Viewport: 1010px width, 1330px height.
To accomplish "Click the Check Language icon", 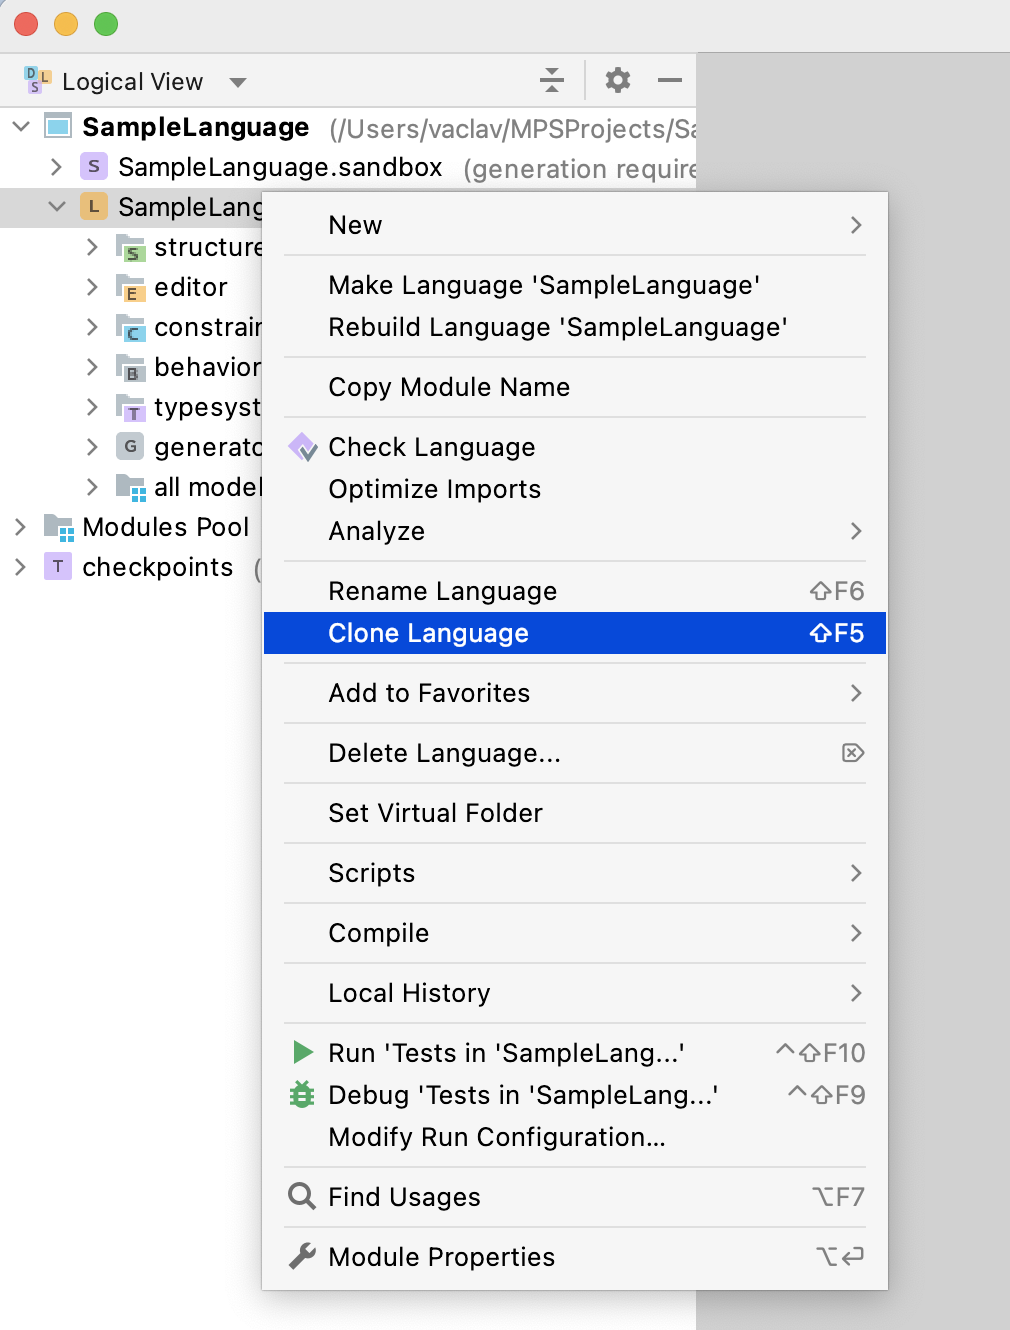I will click(303, 447).
